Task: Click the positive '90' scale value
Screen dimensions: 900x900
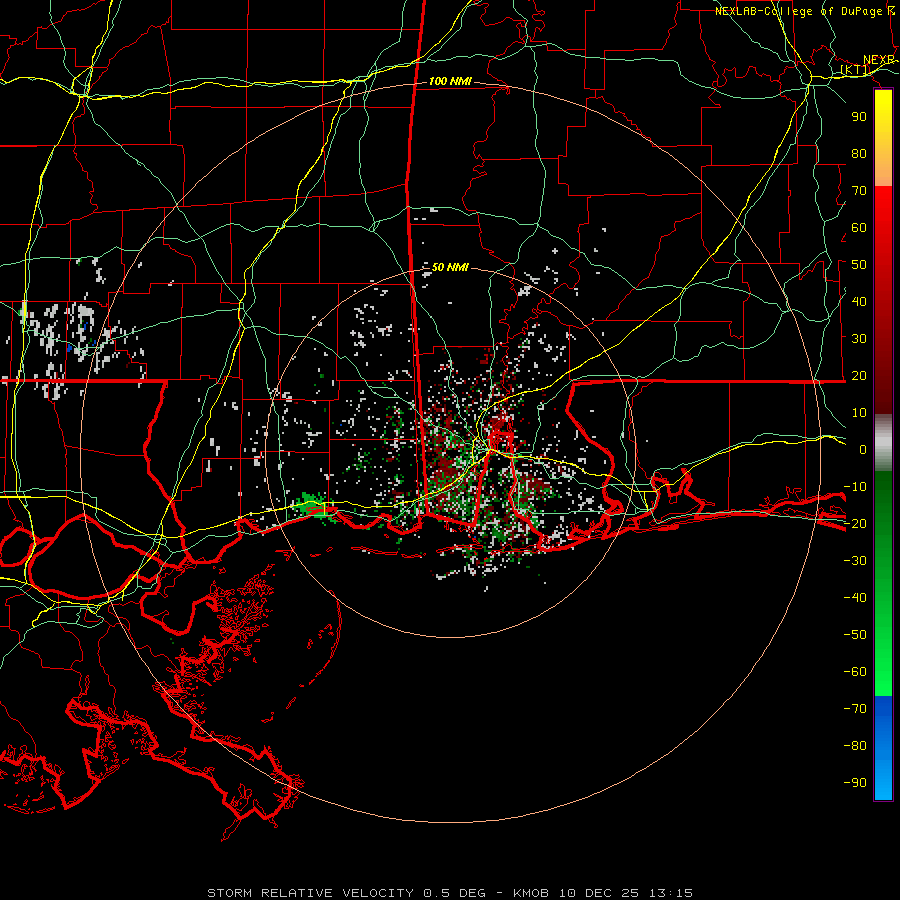Action: [859, 117]
